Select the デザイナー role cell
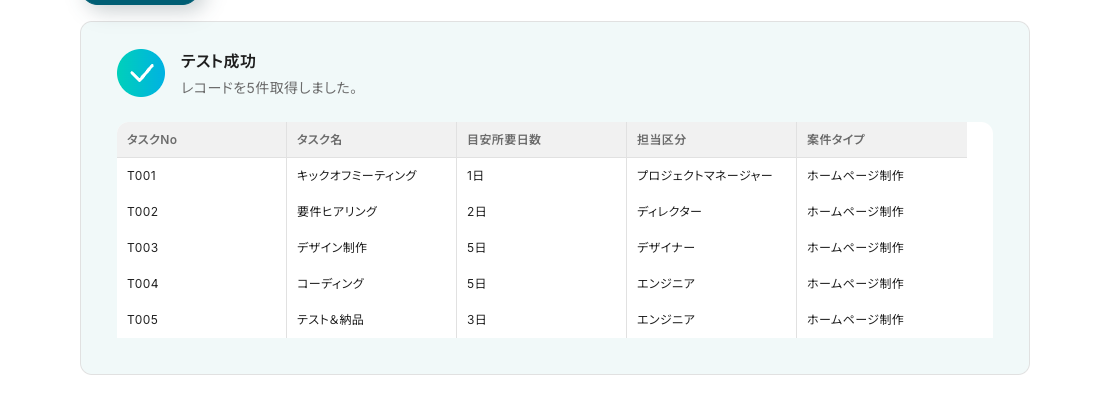Viewport: 1110px width, 406px height. point(666,248)
